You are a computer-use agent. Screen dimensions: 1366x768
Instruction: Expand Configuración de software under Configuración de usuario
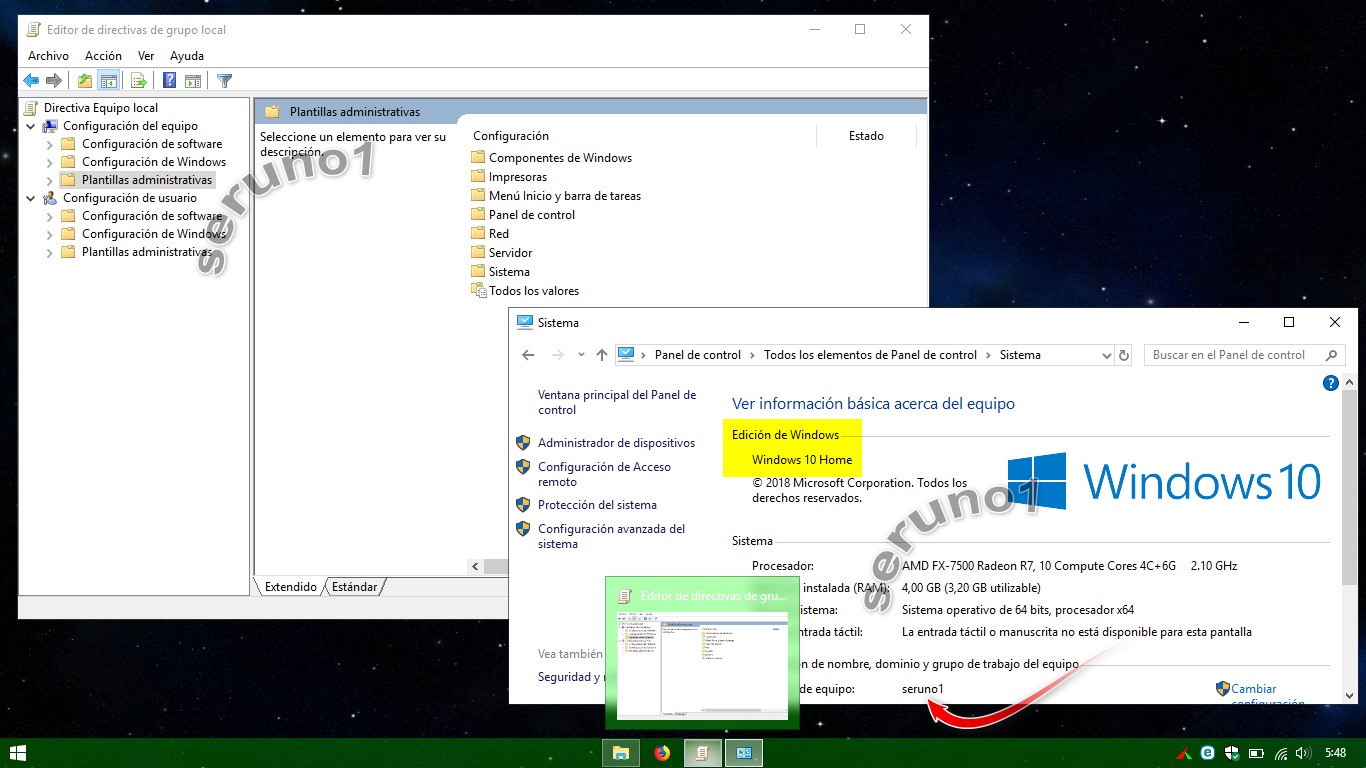[x=50, y=216]
